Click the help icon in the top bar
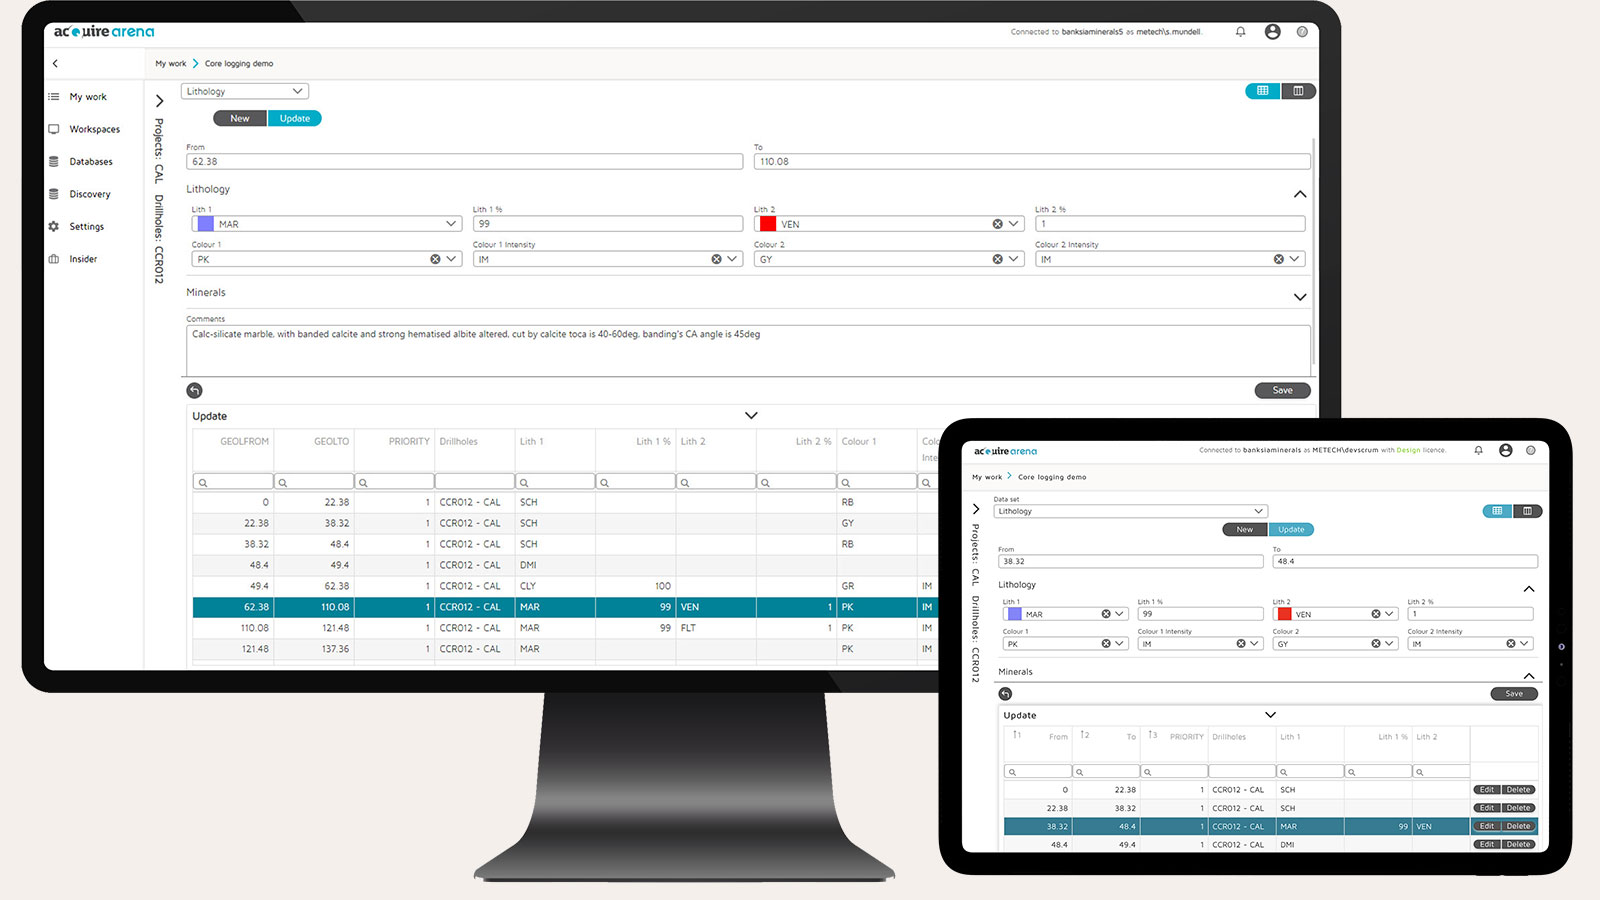The height and width of the screenshot is (900, 1600). [1303, 31]
